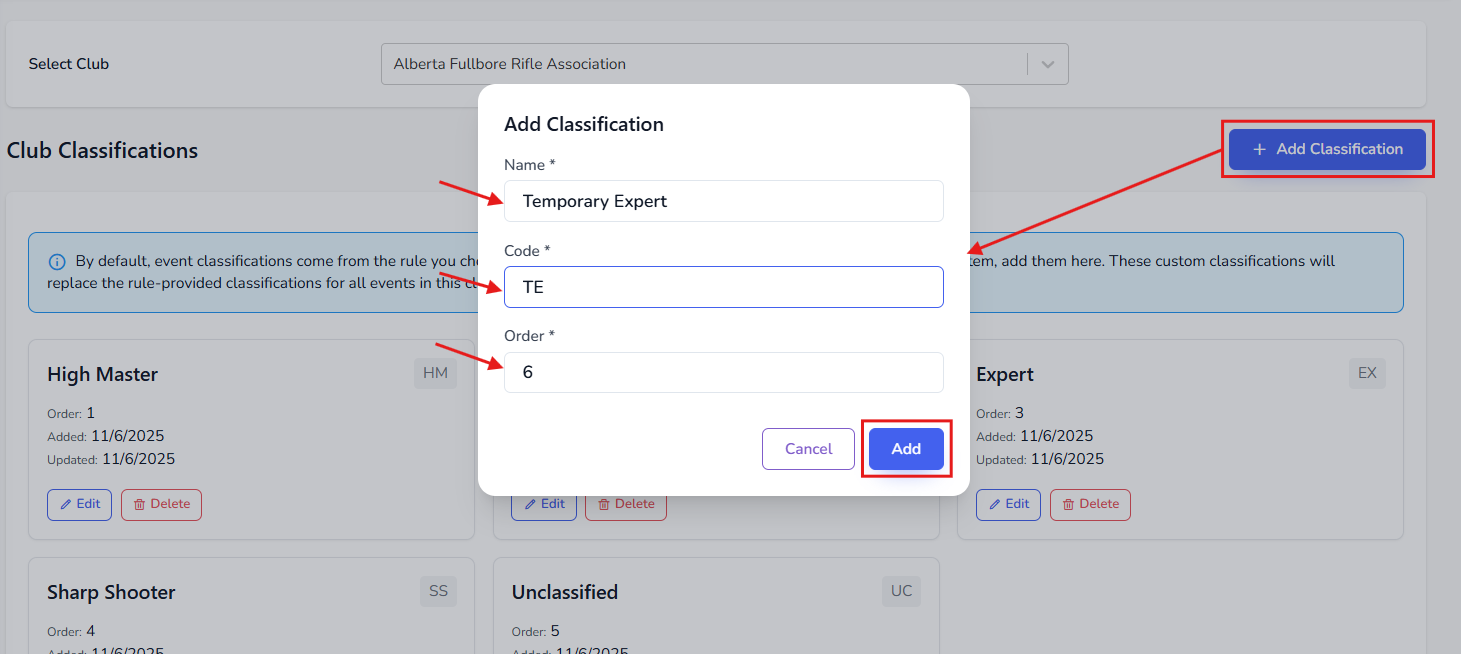Click the Order field containing 6
Image resolution: width=1461 pixels, height=654 pixels.
point(723,372)
